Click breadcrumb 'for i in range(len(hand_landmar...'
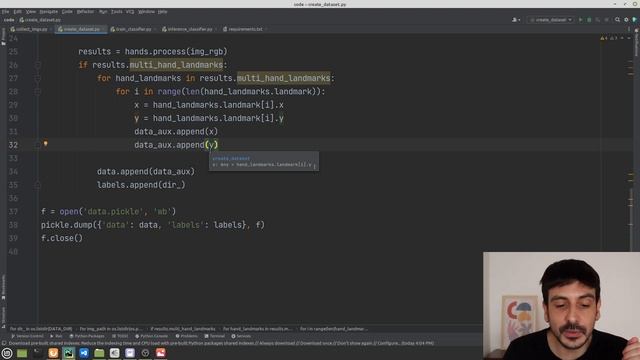This screenshot has width=640, height=360. point(334,329)
